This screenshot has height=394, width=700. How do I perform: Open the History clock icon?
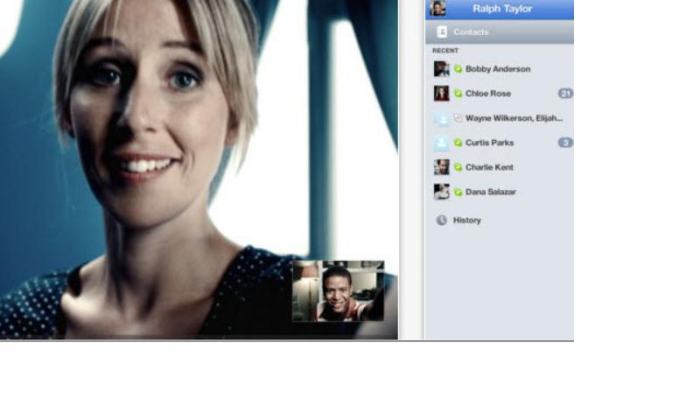click(442, 220)
